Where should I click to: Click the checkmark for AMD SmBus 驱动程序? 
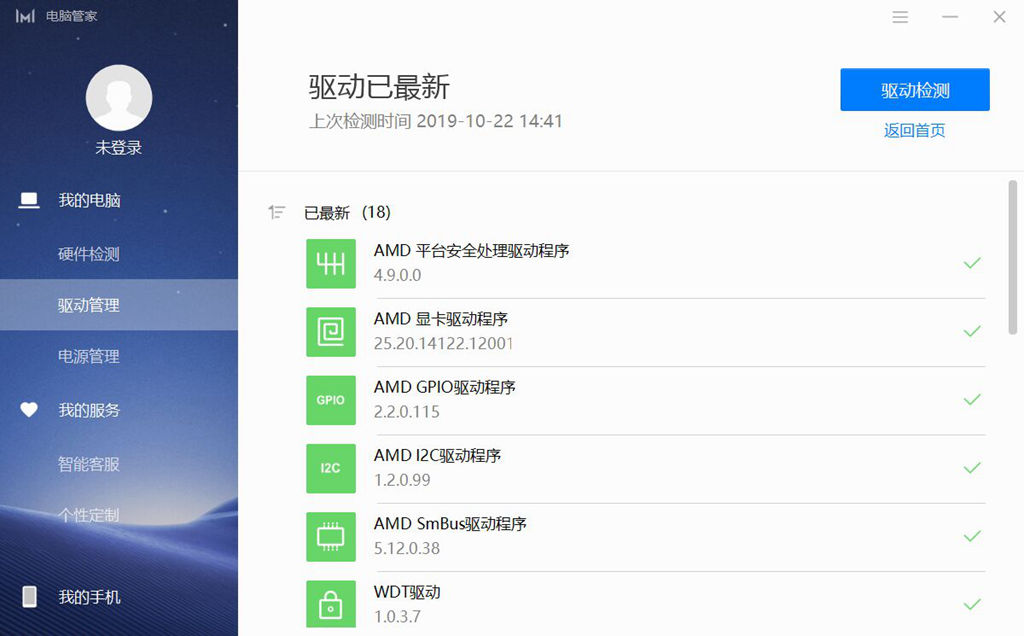(x=971, y=536)
